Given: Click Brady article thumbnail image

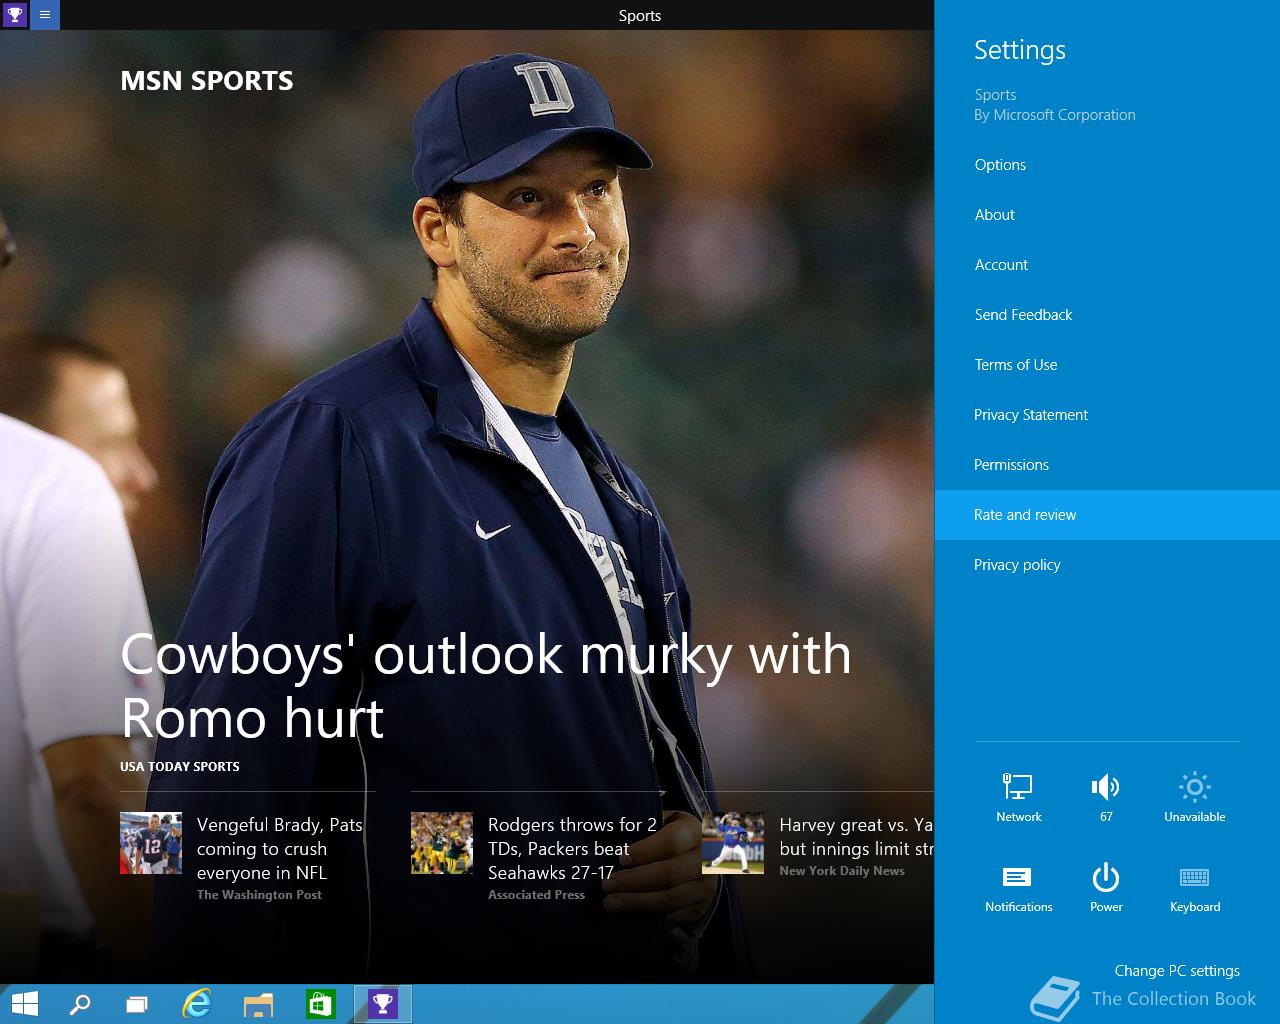Looking at the screenshot, I should (x=151, y=843).
